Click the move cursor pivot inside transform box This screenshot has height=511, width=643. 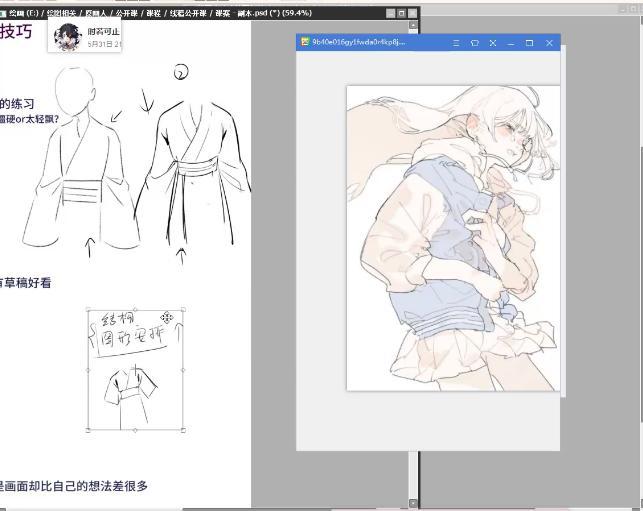point(166,317)
